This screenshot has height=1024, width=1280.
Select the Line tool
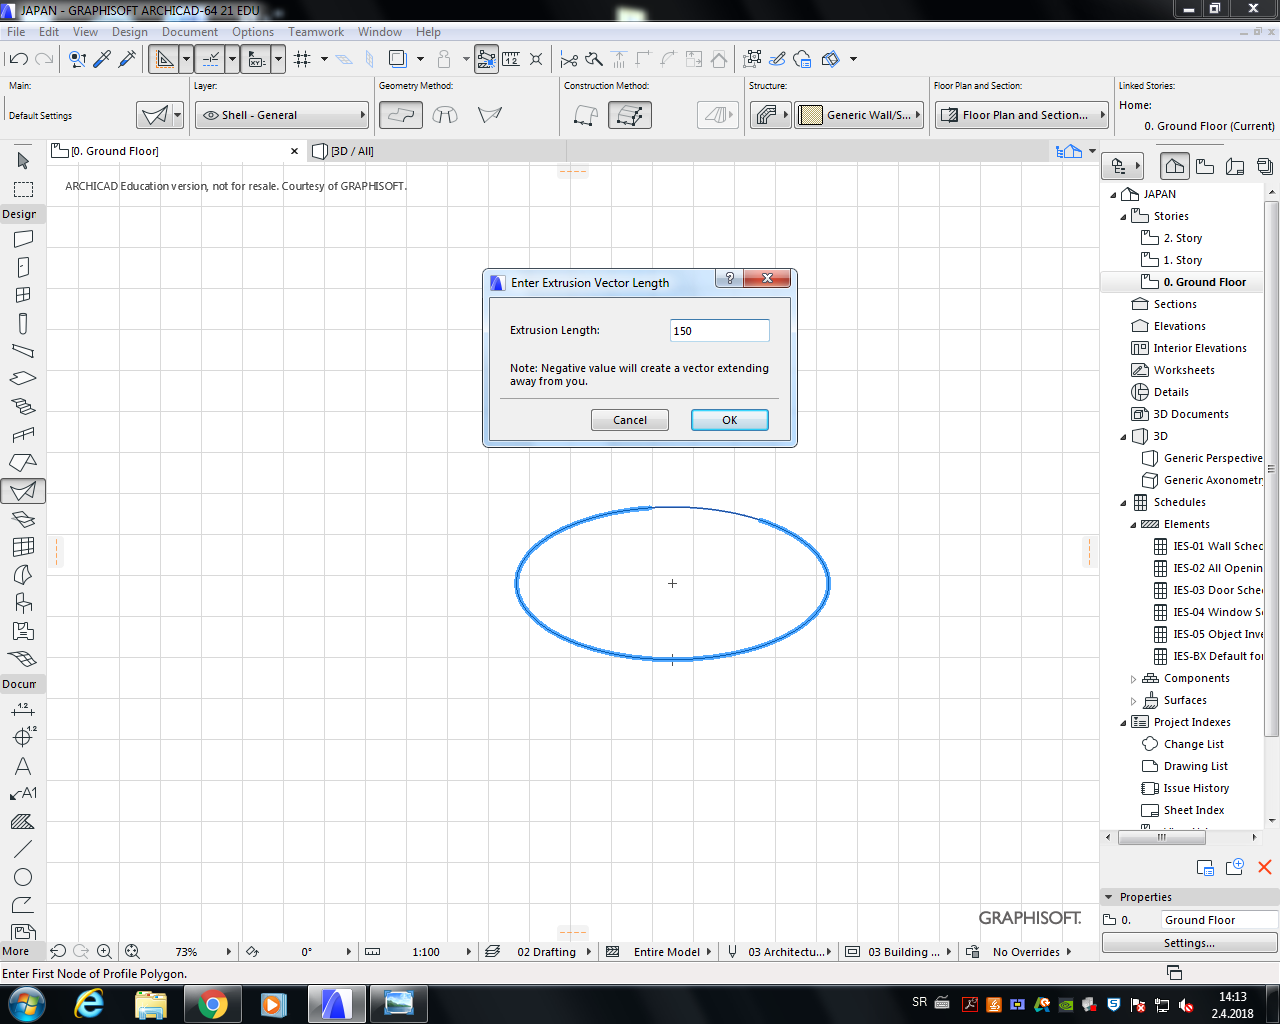click(x=23, y=849)
